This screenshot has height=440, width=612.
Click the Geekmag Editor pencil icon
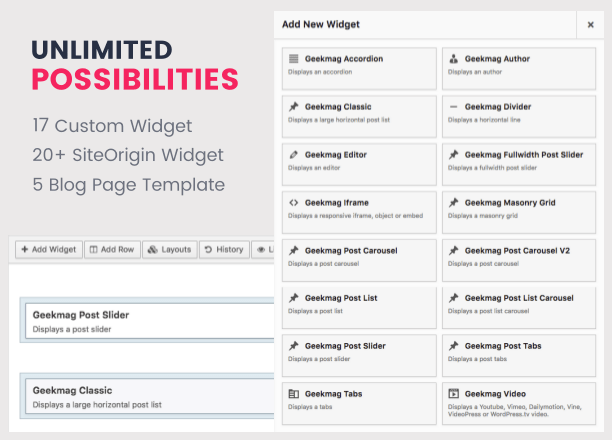coord(294,155)
